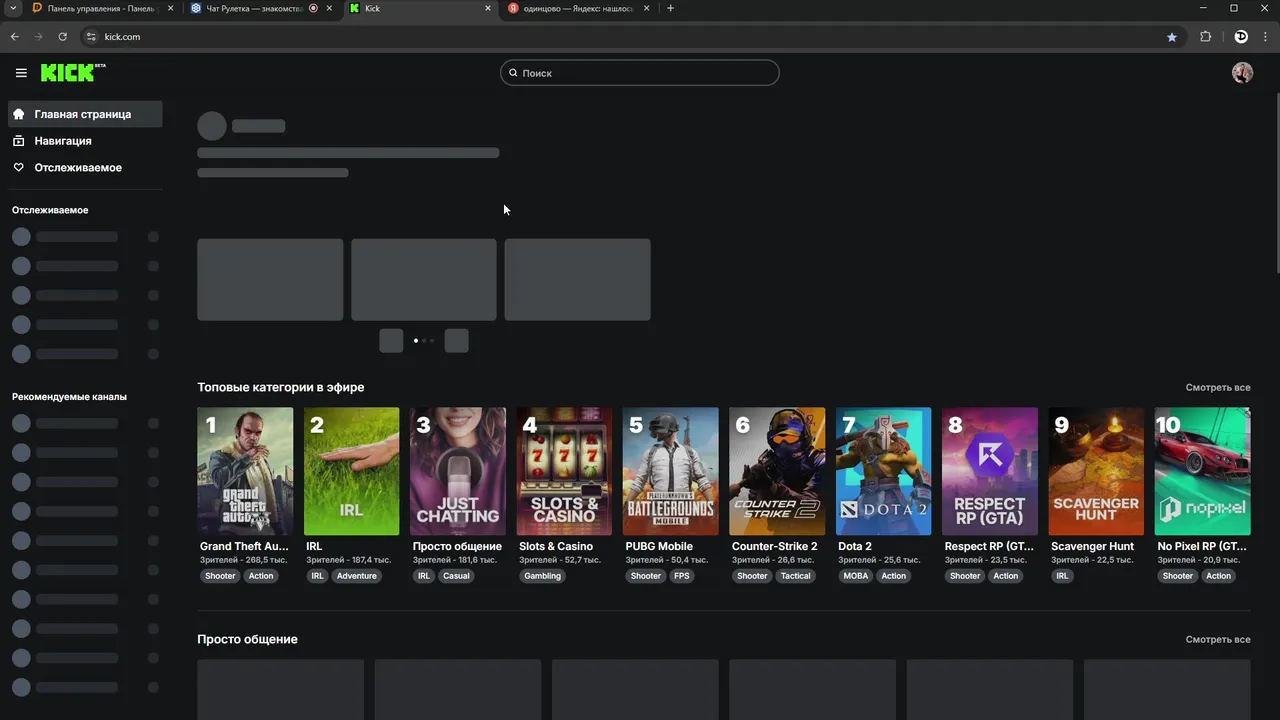Click the Slots & Casino title text

tap(556, 546)
